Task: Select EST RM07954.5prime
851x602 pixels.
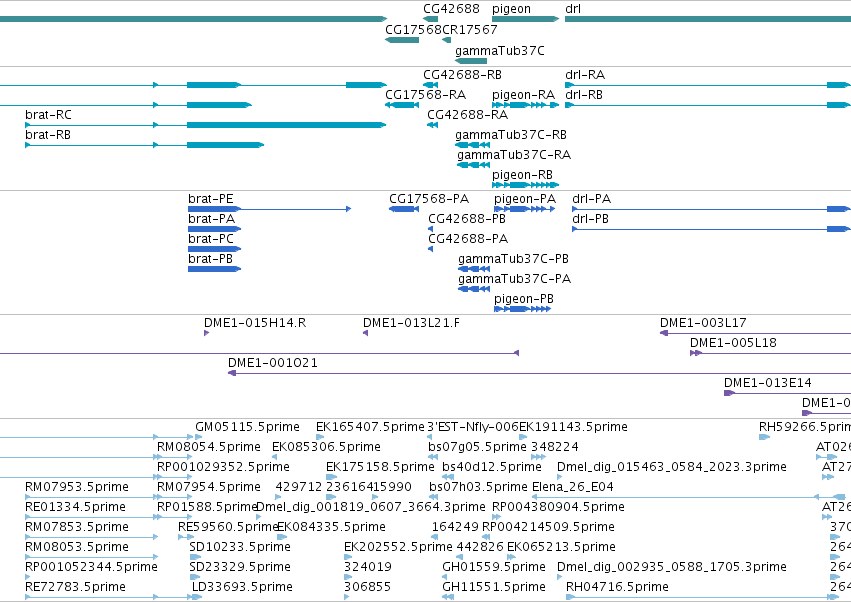Action: click(208, 487)
